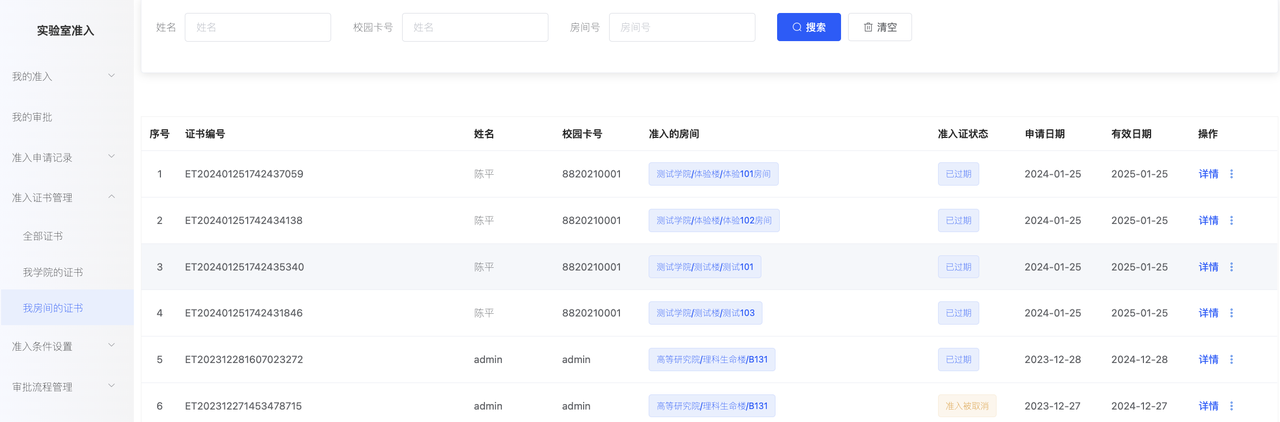Screen dimensions: 1280x422
Task: Select 全部证书 submenu item
Action: tap(66, 236)
